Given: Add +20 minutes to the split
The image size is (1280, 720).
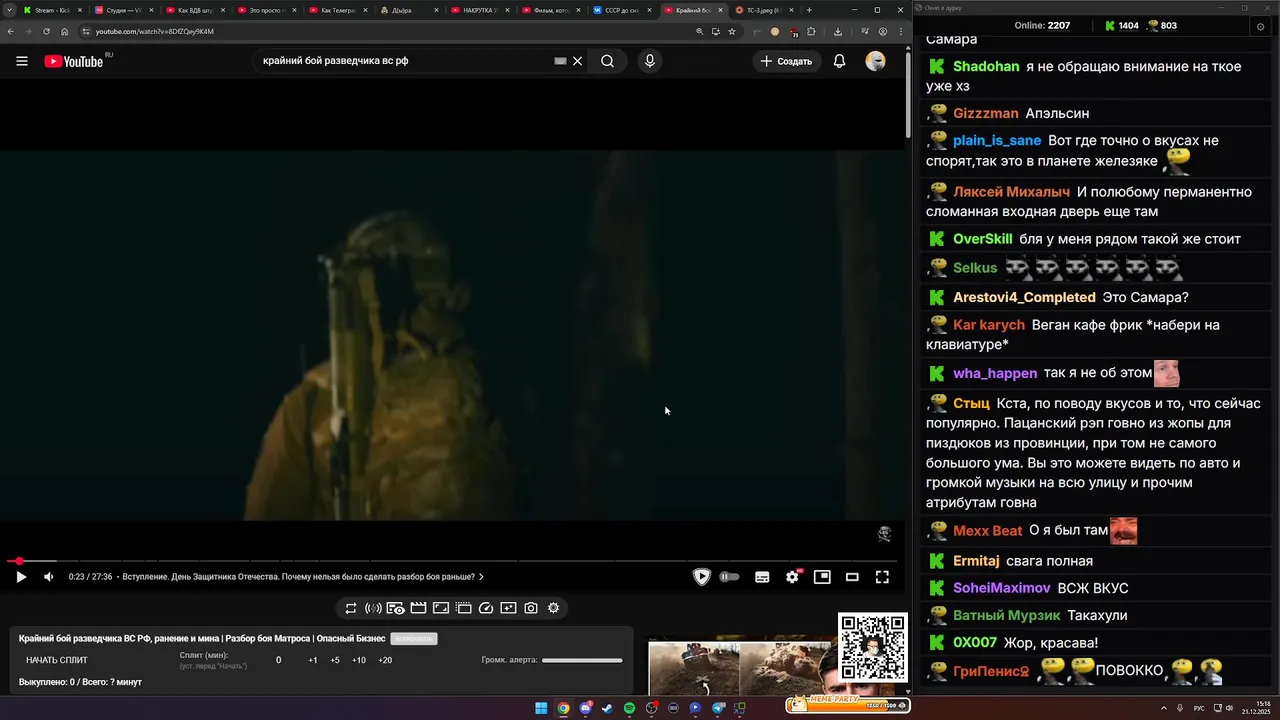Looking at the screenshot, I should pos(385,660).
